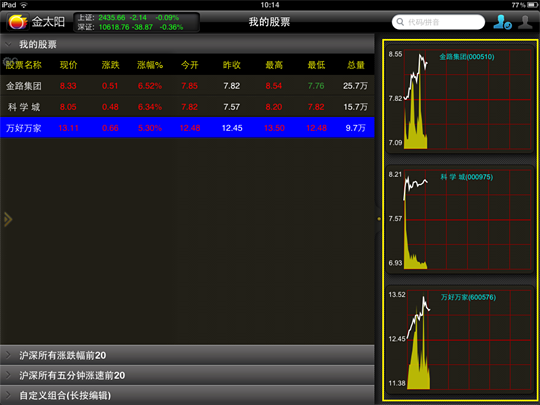Screen dimensions: 540x405
Task: Tap the settings gear beside 股票名称
Action: pos(10,62)
